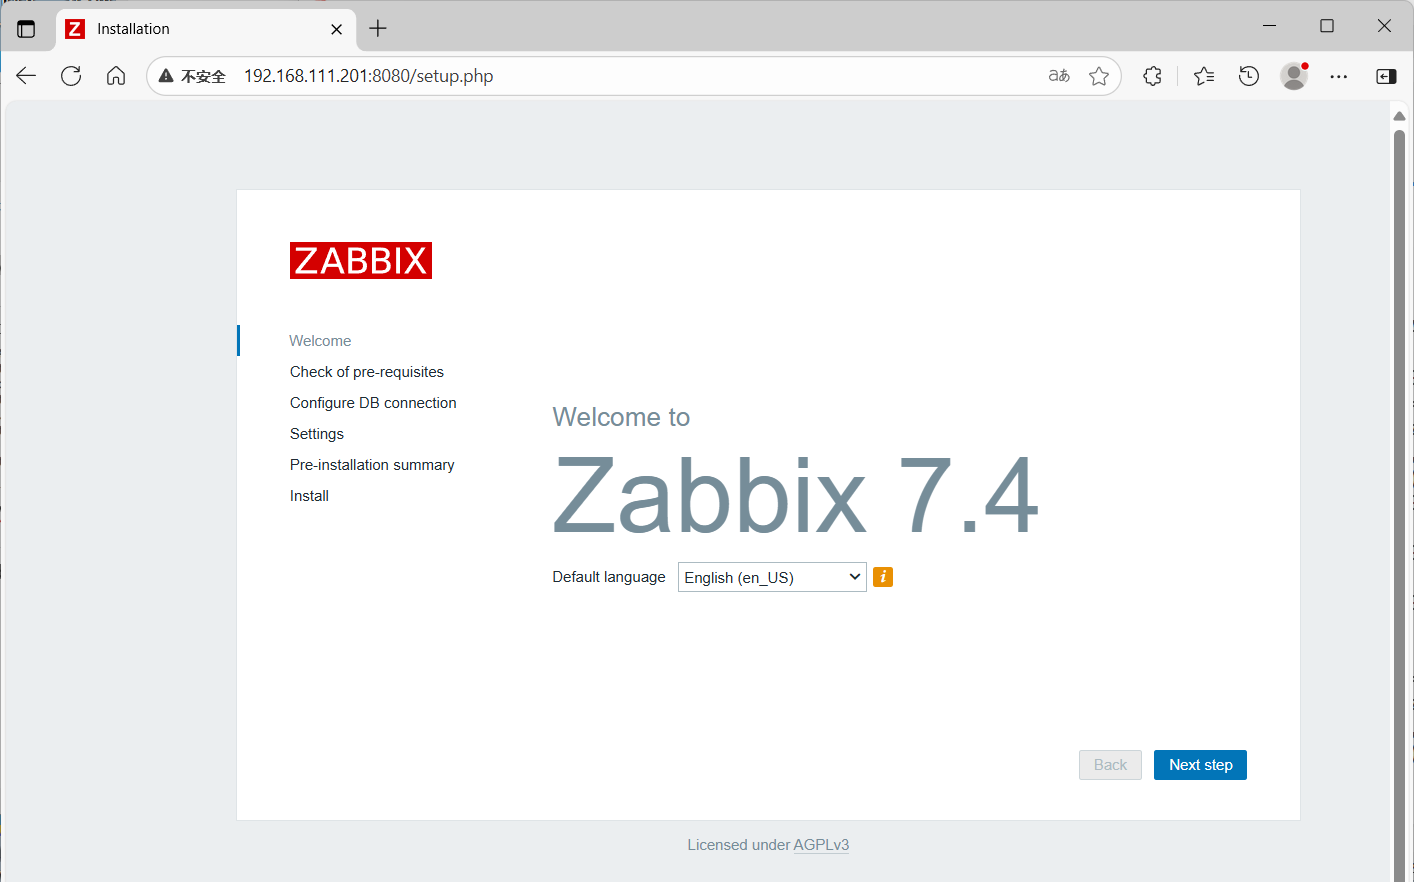The image size is (1414, 882).
Task: Open a new browser tab
Action: [x=377, y=28]
